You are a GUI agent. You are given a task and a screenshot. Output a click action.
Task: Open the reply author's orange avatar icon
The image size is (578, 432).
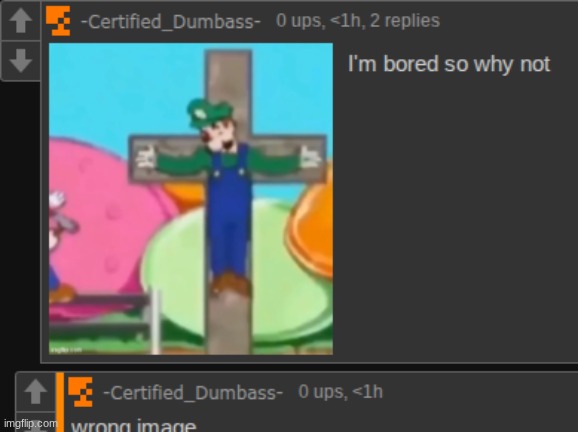pos(80,392)
